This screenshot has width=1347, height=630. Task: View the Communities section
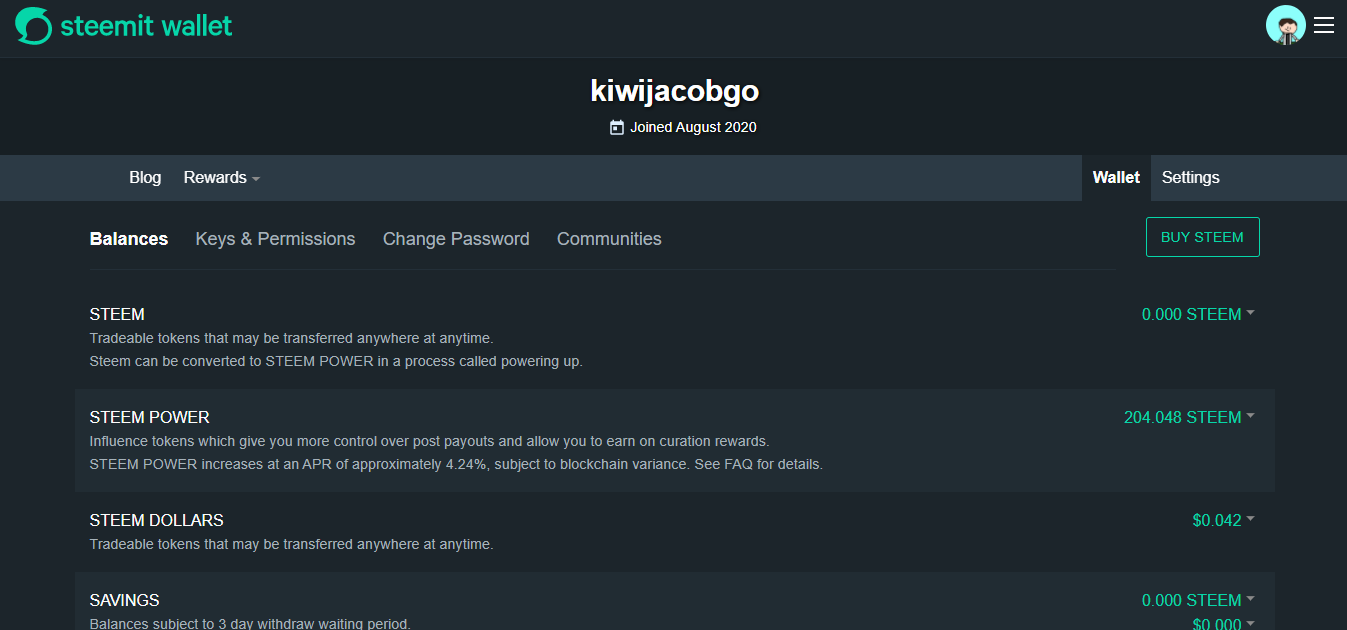609,239
